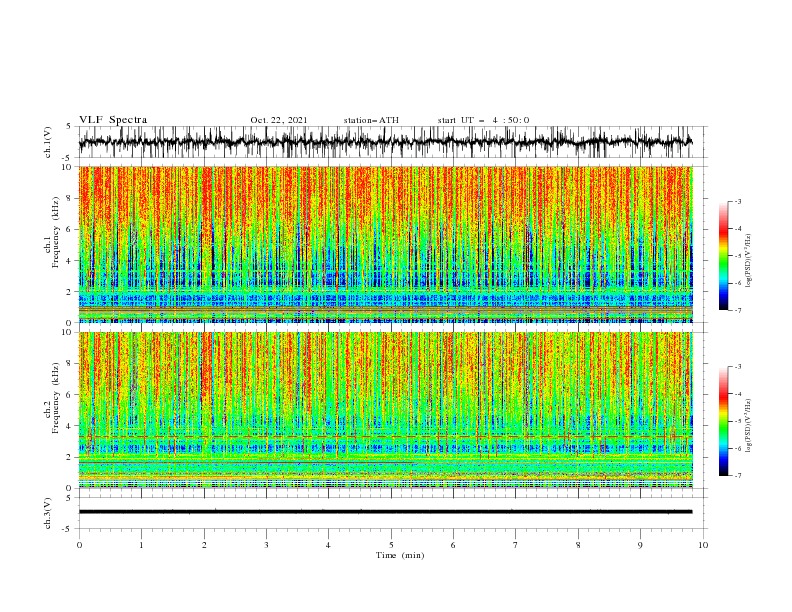Image resolution: width=792 pixels, height=612 pixels.
Task: Click the "-7" label on ch.1 color bar
Action: click(x=737, y=310)
